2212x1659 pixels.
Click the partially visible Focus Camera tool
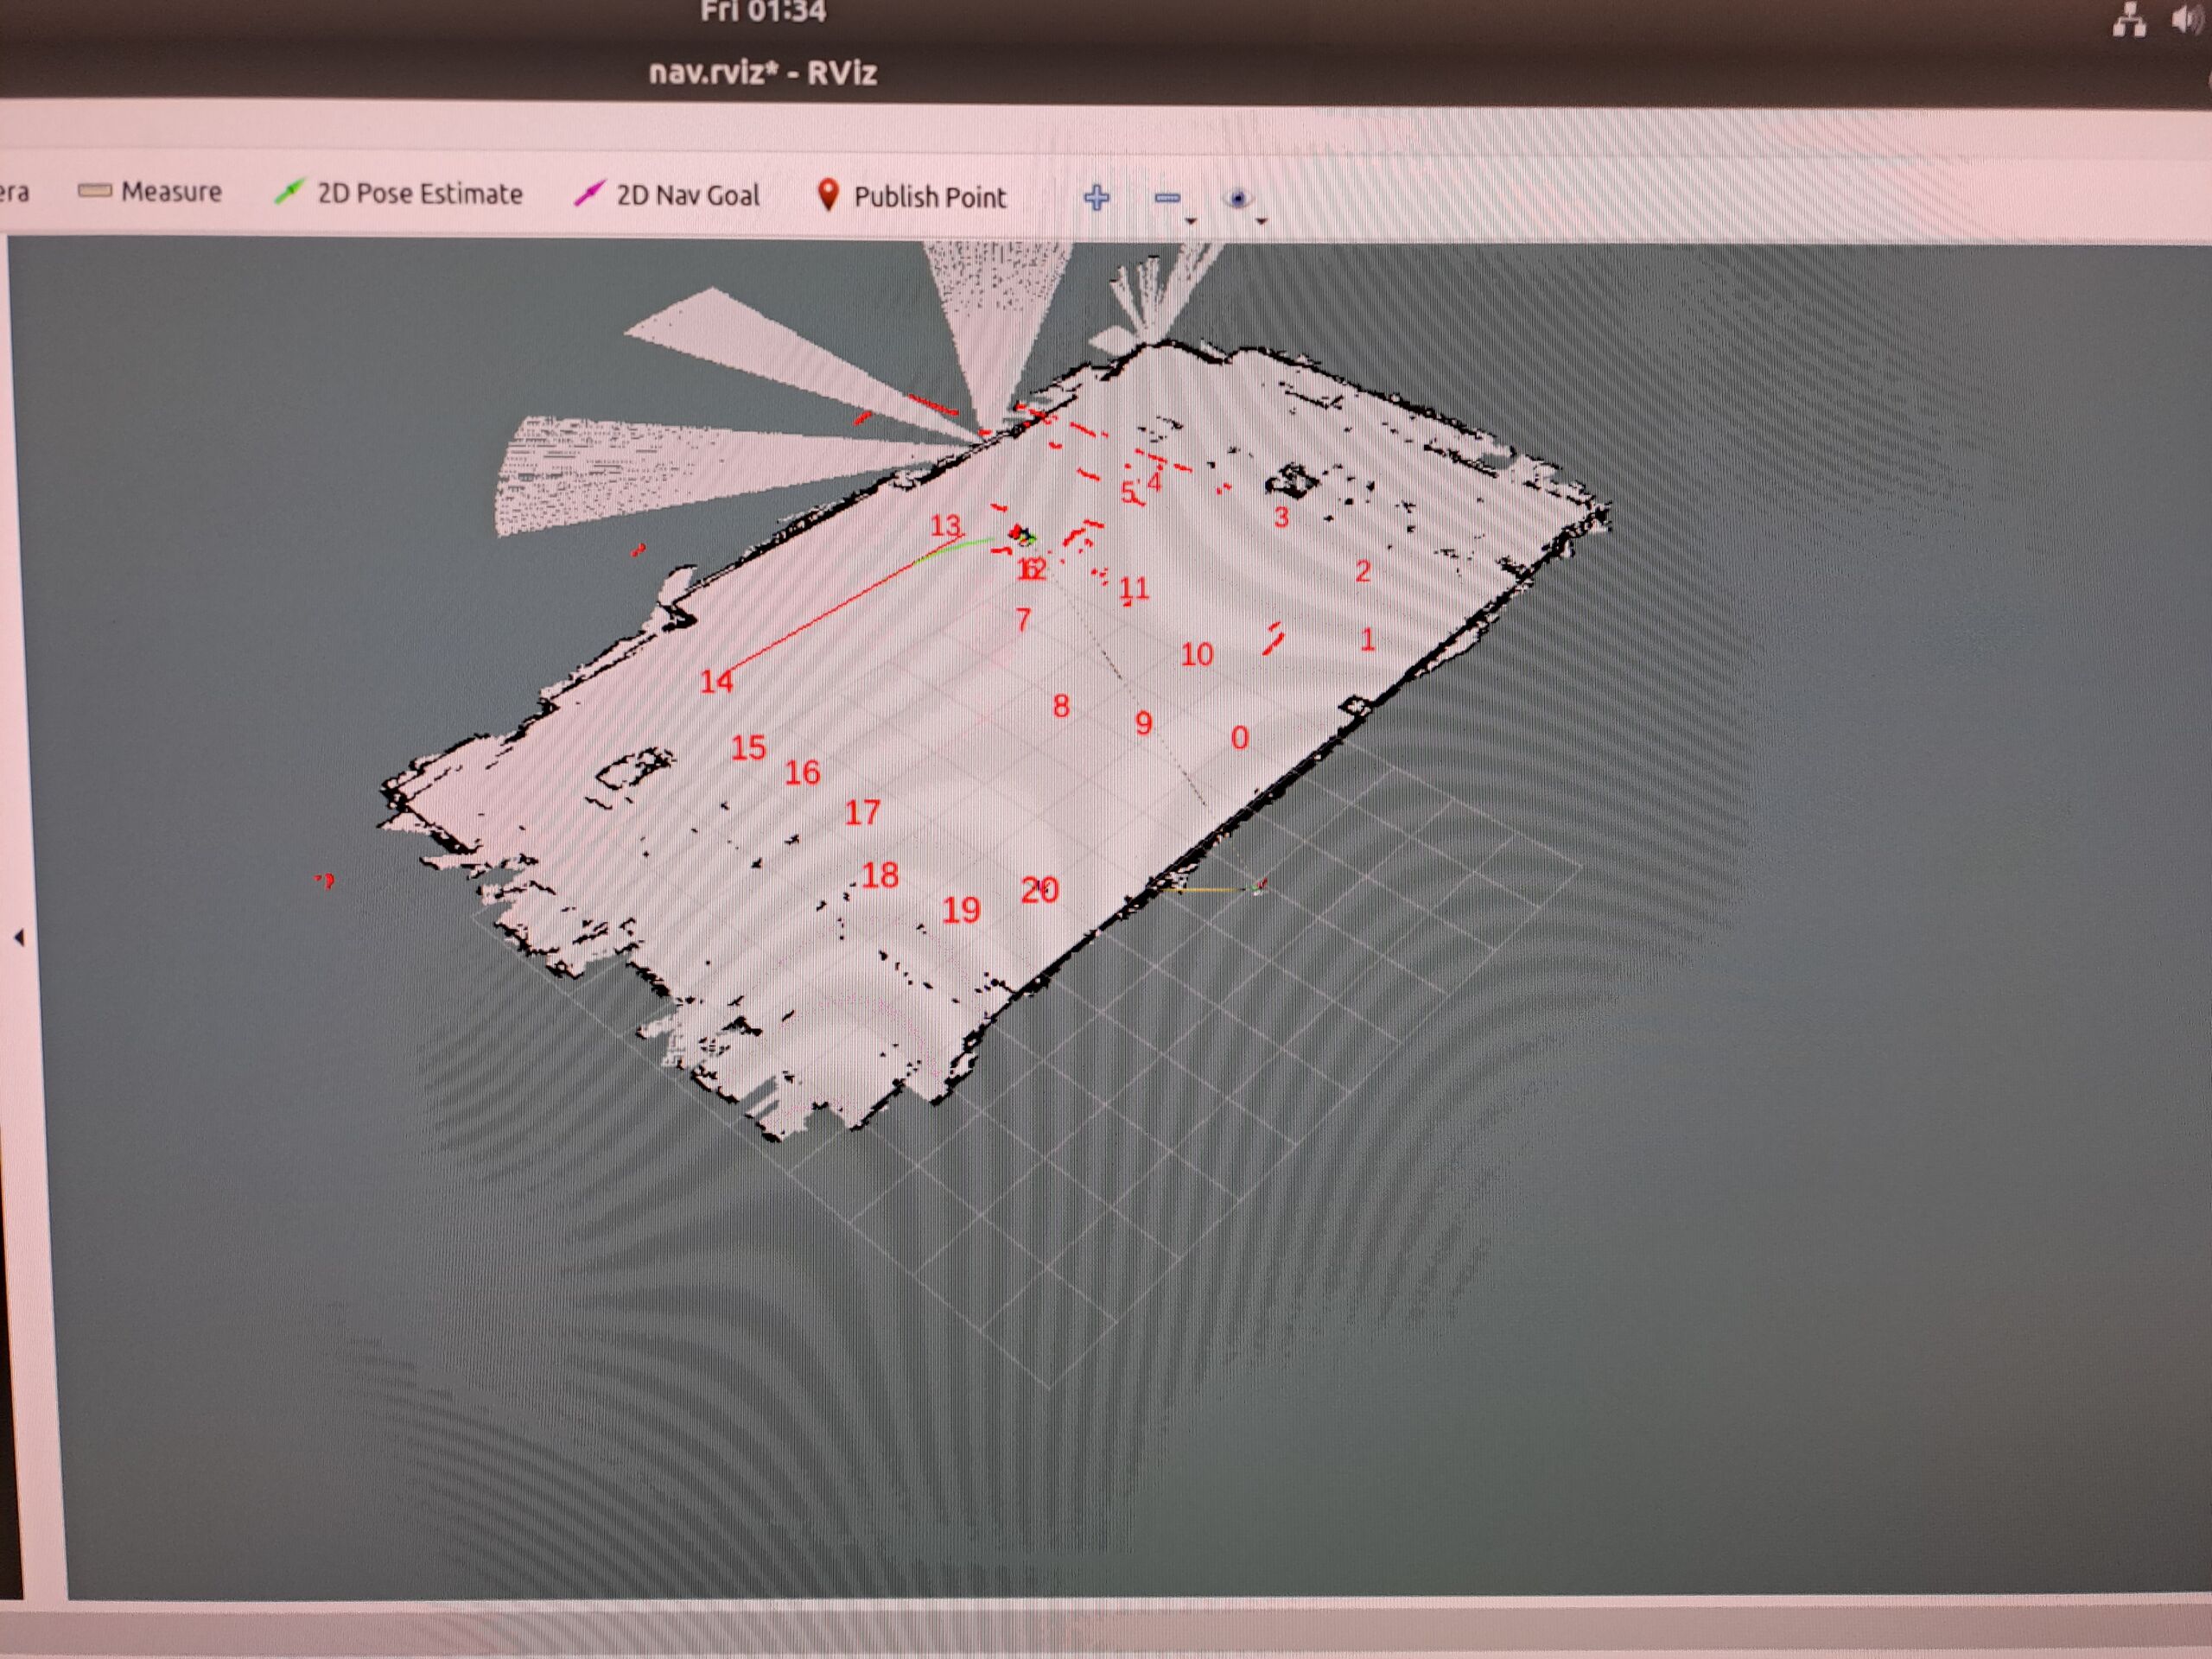(x=14, y=191)
